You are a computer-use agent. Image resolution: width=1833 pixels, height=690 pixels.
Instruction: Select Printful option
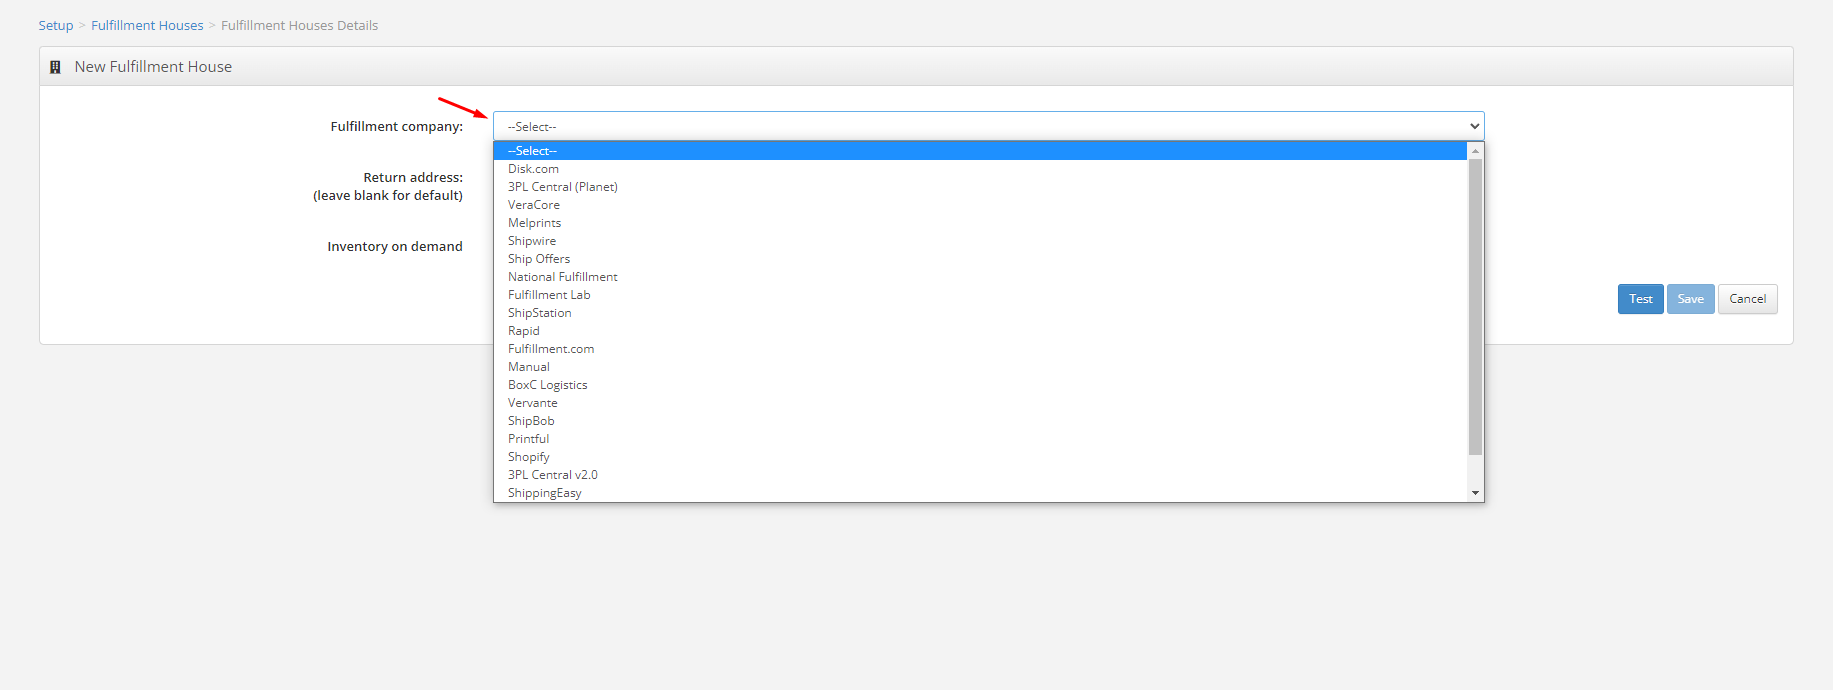980,439
